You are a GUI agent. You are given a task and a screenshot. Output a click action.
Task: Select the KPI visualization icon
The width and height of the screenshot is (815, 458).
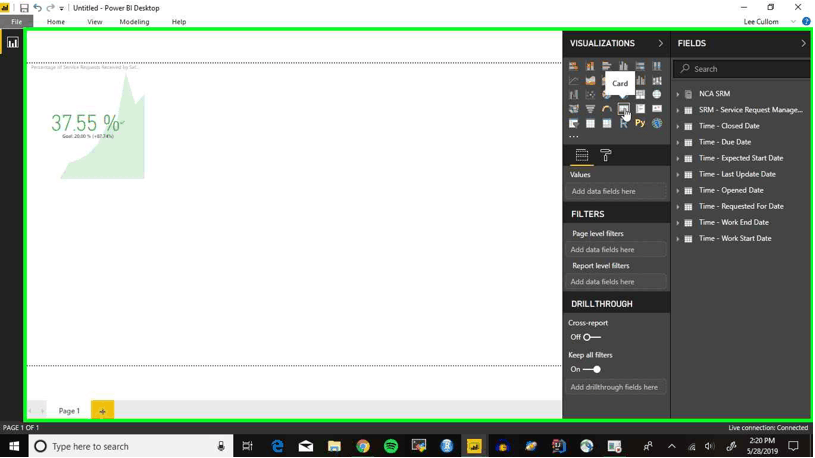pyautogui.click(x=657, y=109)
